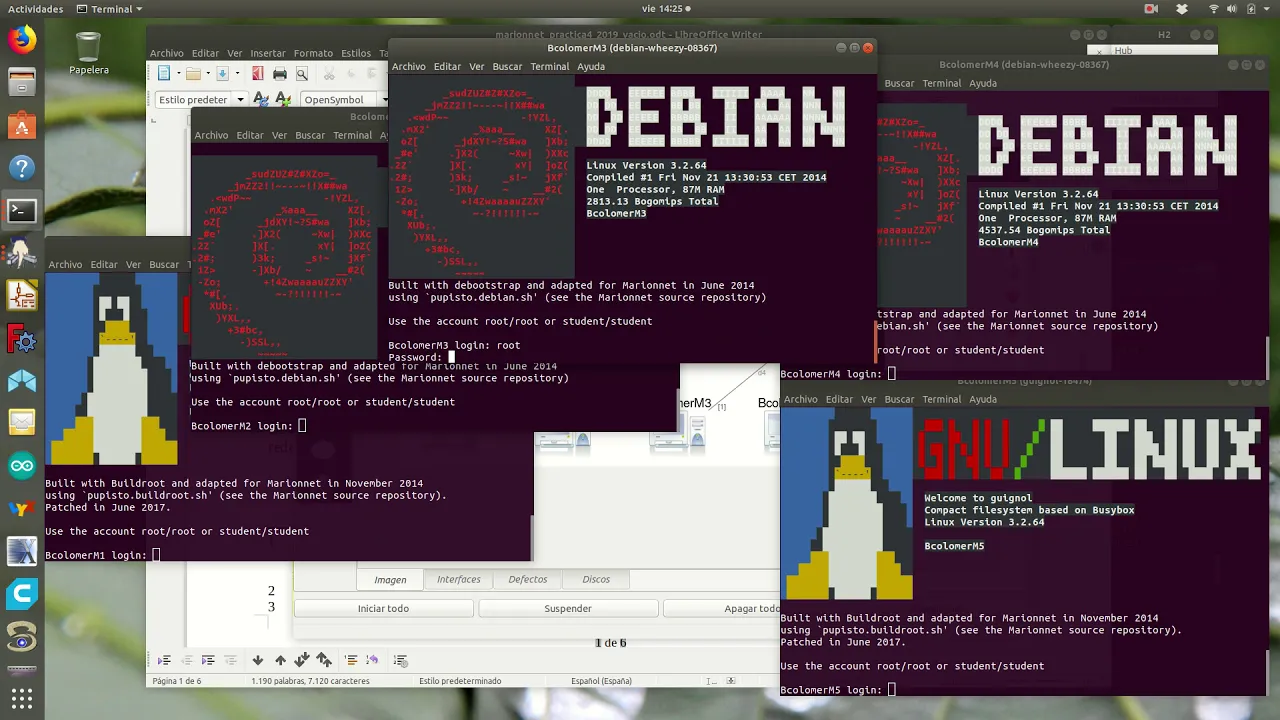Click the Save icon in Writer toolbar

point(222,73)
